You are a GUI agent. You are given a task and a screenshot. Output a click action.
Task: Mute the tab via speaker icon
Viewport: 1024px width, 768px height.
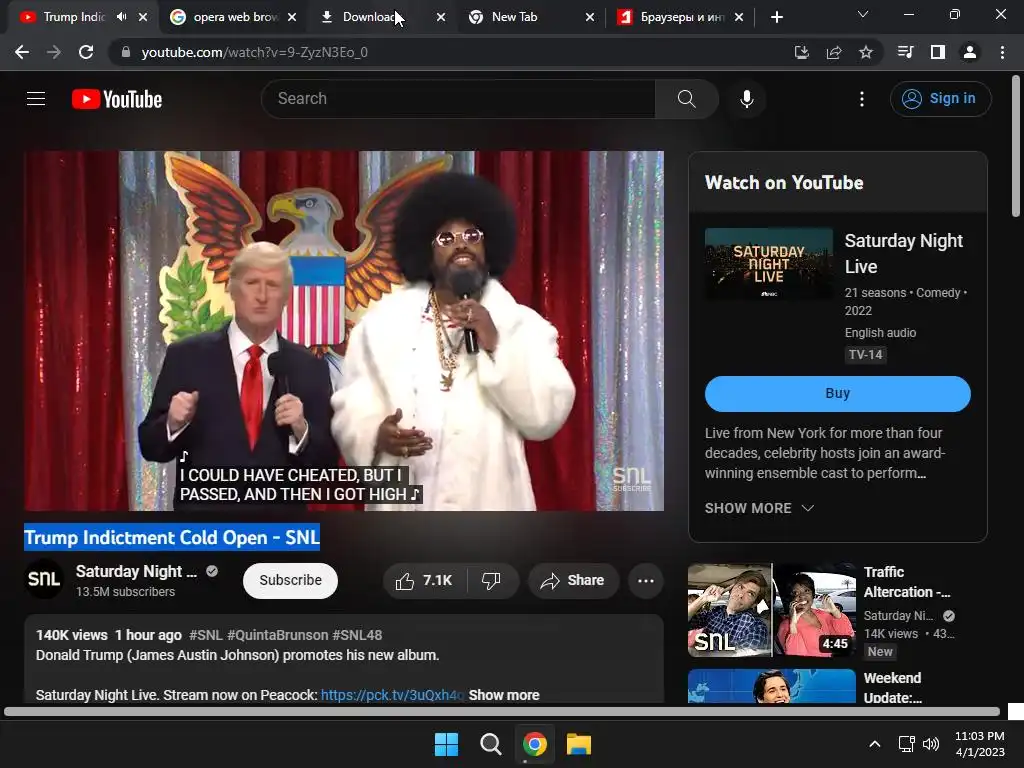pos(121,17)
